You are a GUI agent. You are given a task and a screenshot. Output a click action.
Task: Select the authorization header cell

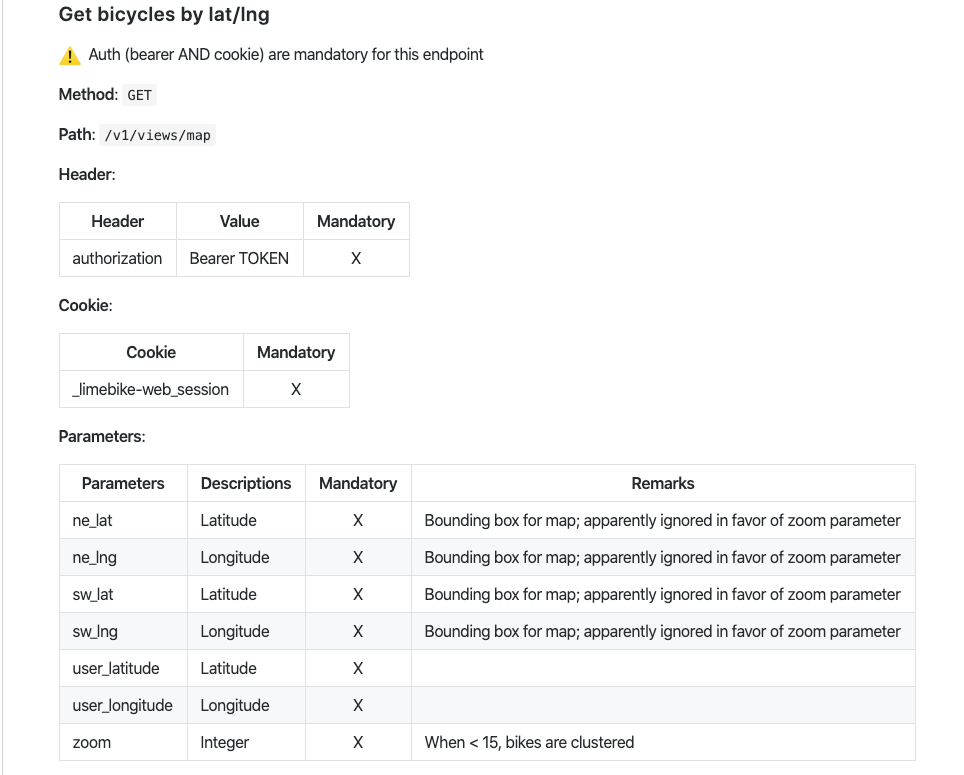(x=117, y=258)
